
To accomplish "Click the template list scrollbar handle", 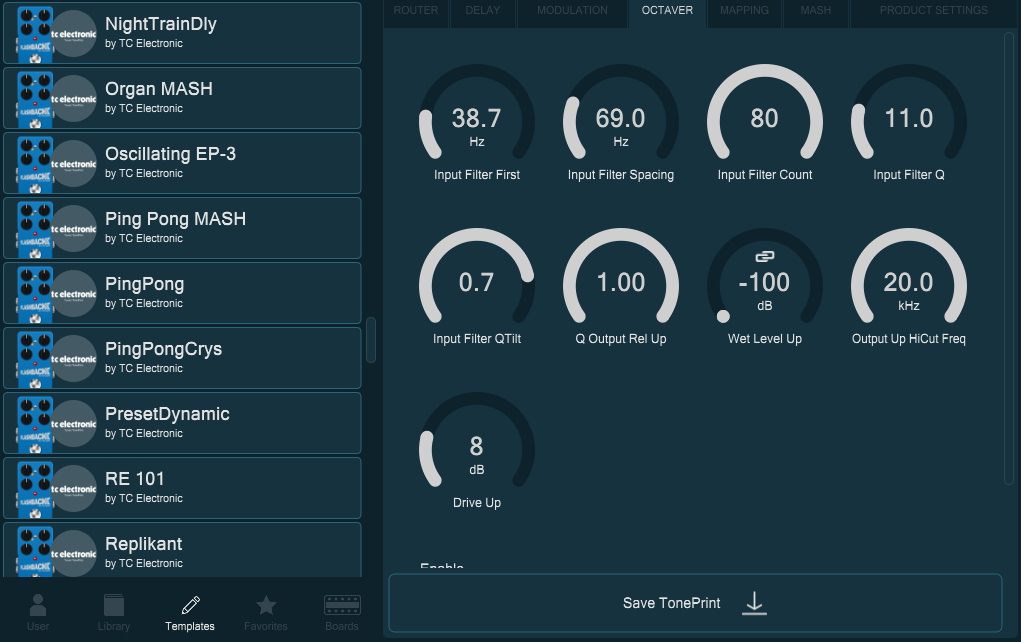I will (371, 340).
